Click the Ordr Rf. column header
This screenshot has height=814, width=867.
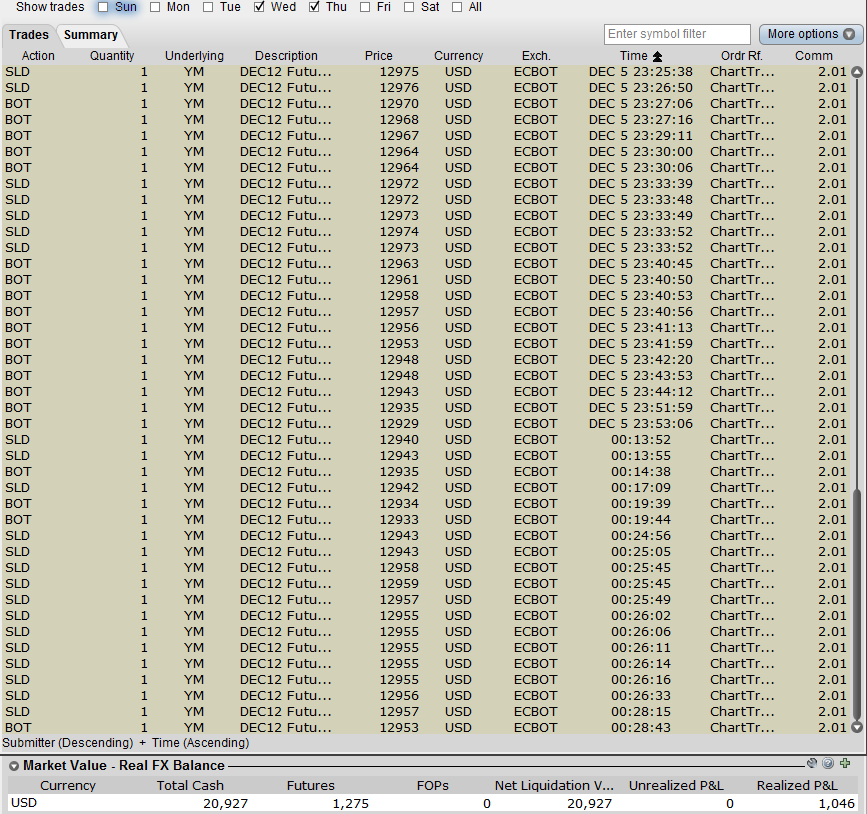(x=741, y=56)
